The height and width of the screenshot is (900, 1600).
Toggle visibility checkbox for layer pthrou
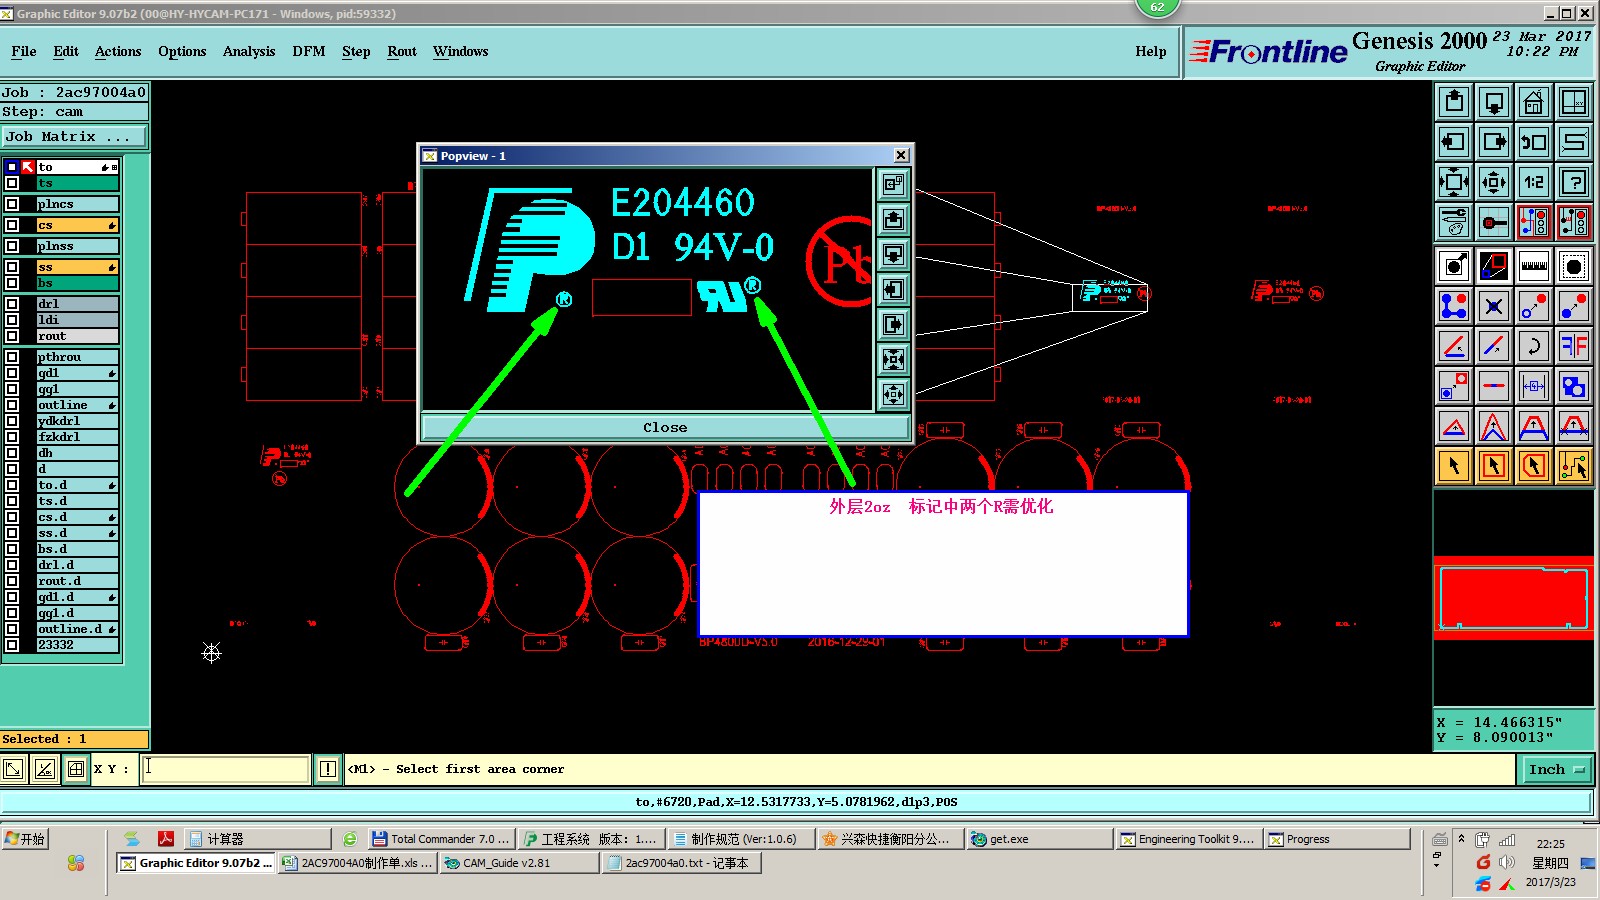12,357
